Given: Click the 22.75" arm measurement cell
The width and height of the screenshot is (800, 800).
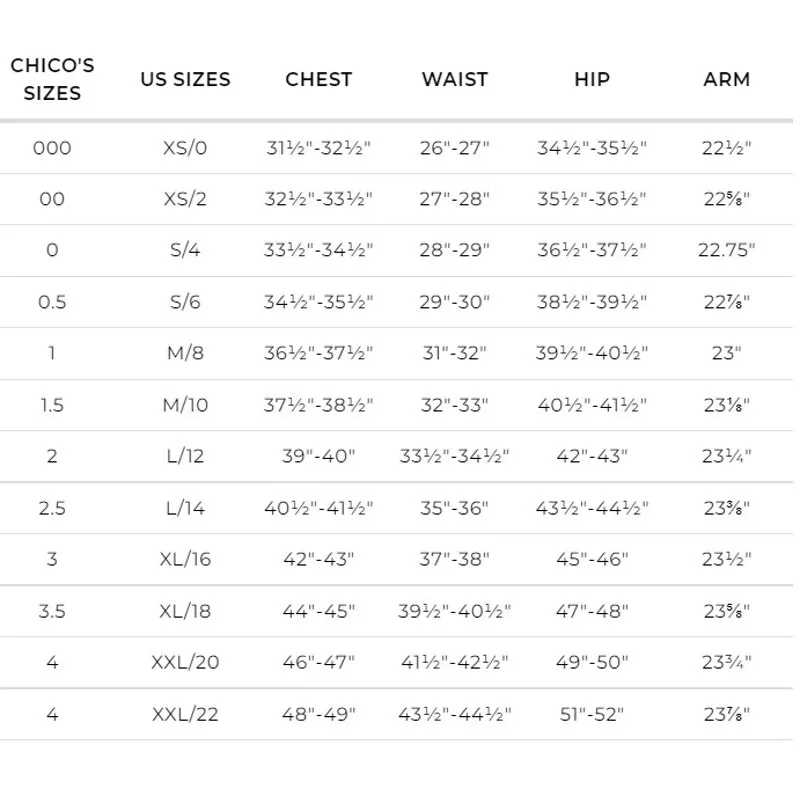Looking at the screenshot, I should (x=727, y=250).
